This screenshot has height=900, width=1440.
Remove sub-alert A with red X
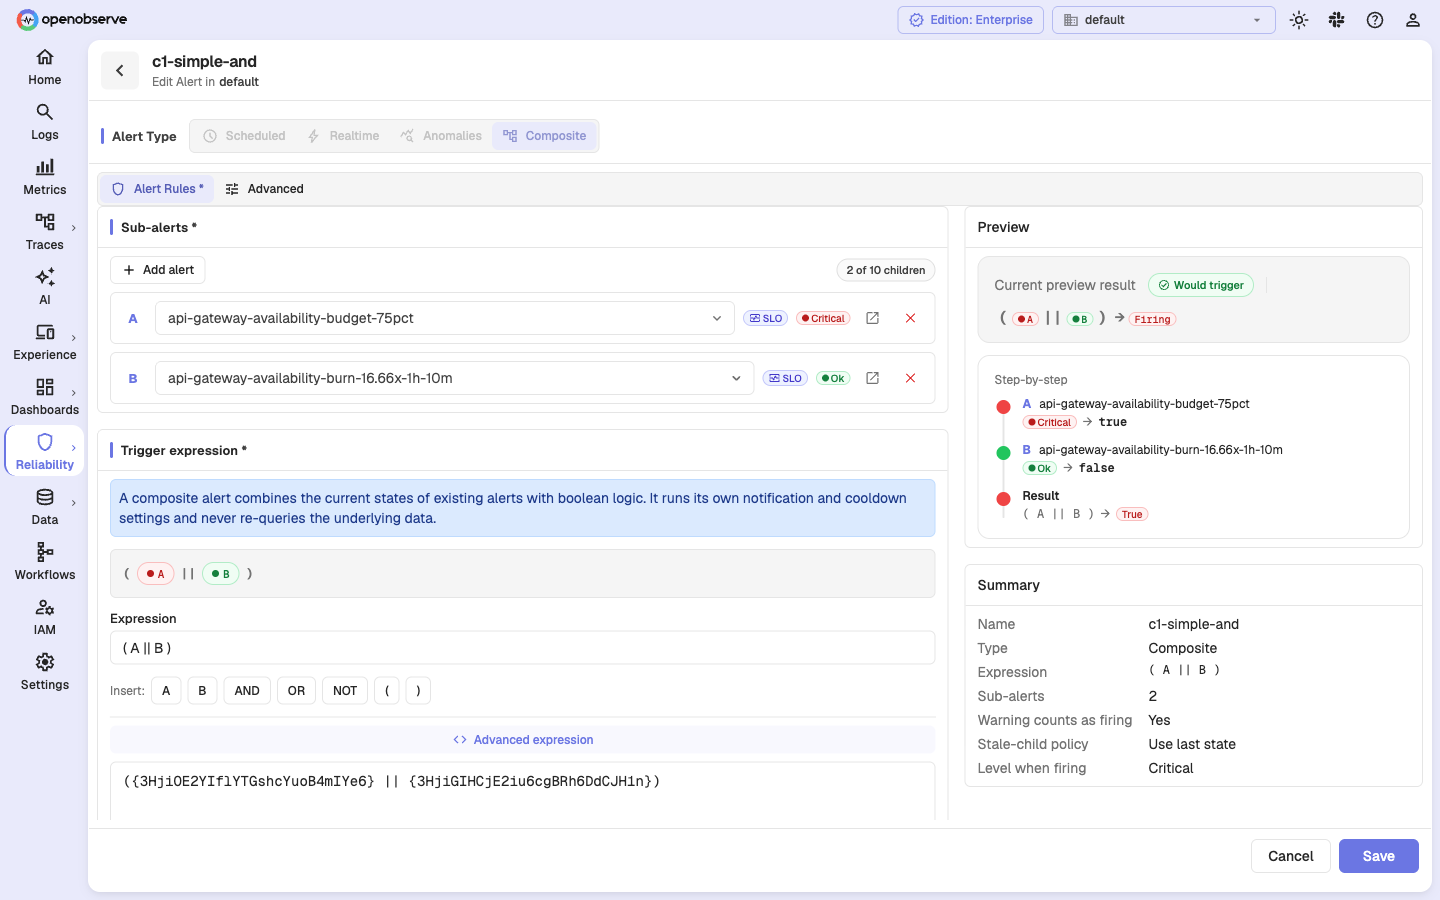pos(910,318)
